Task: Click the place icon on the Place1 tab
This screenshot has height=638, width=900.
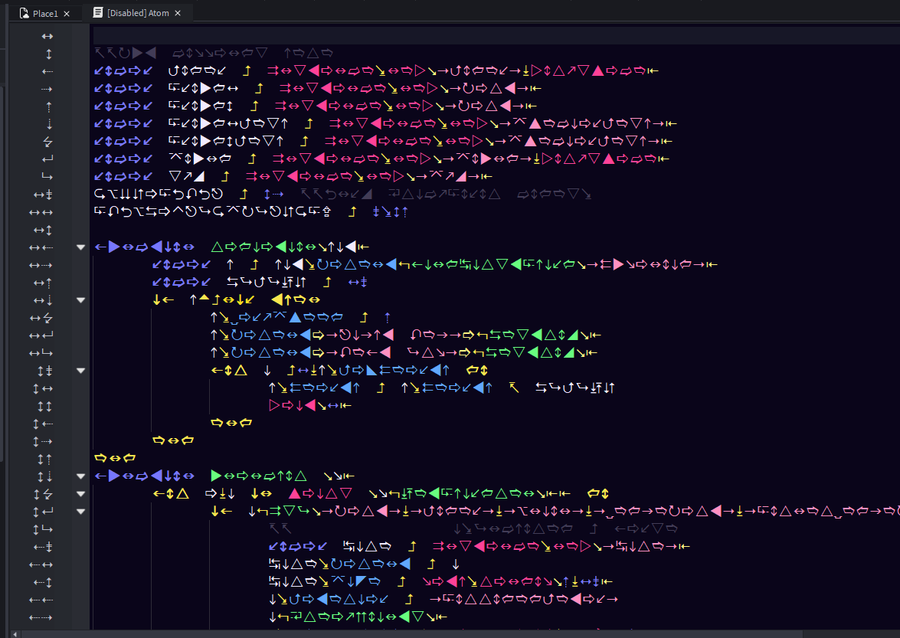Action: (24, 13)
